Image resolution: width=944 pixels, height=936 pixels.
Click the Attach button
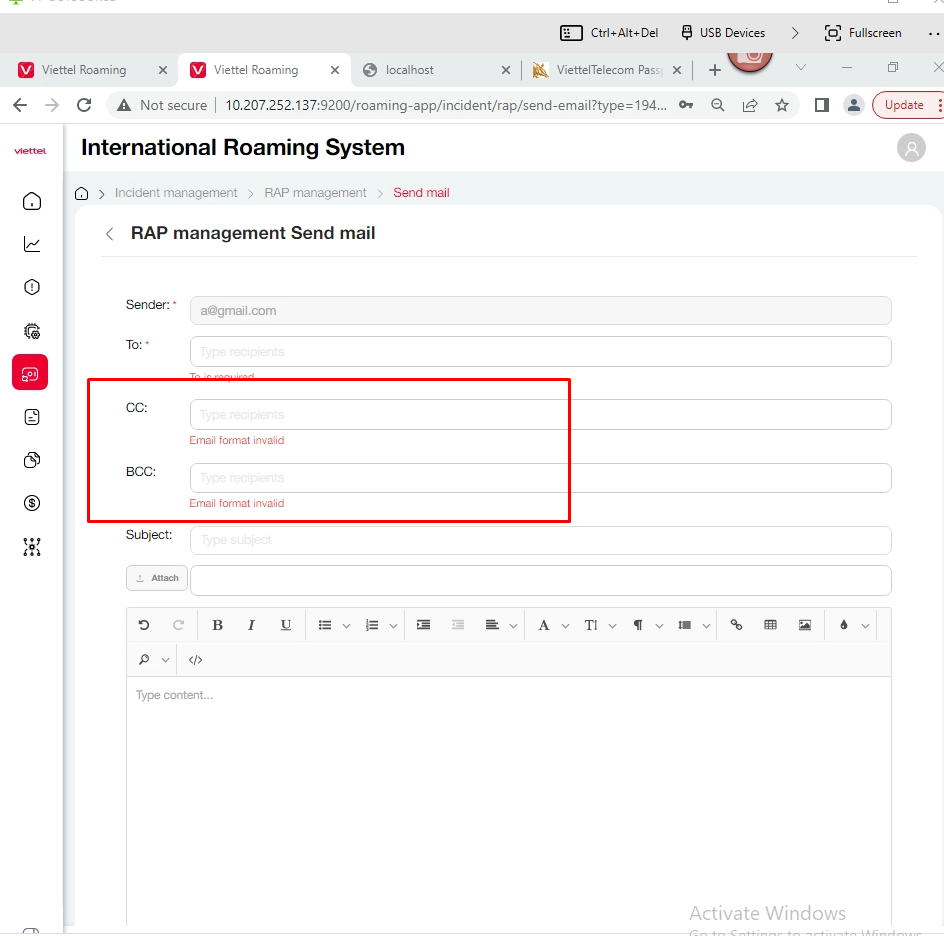[x=157, y=578]
